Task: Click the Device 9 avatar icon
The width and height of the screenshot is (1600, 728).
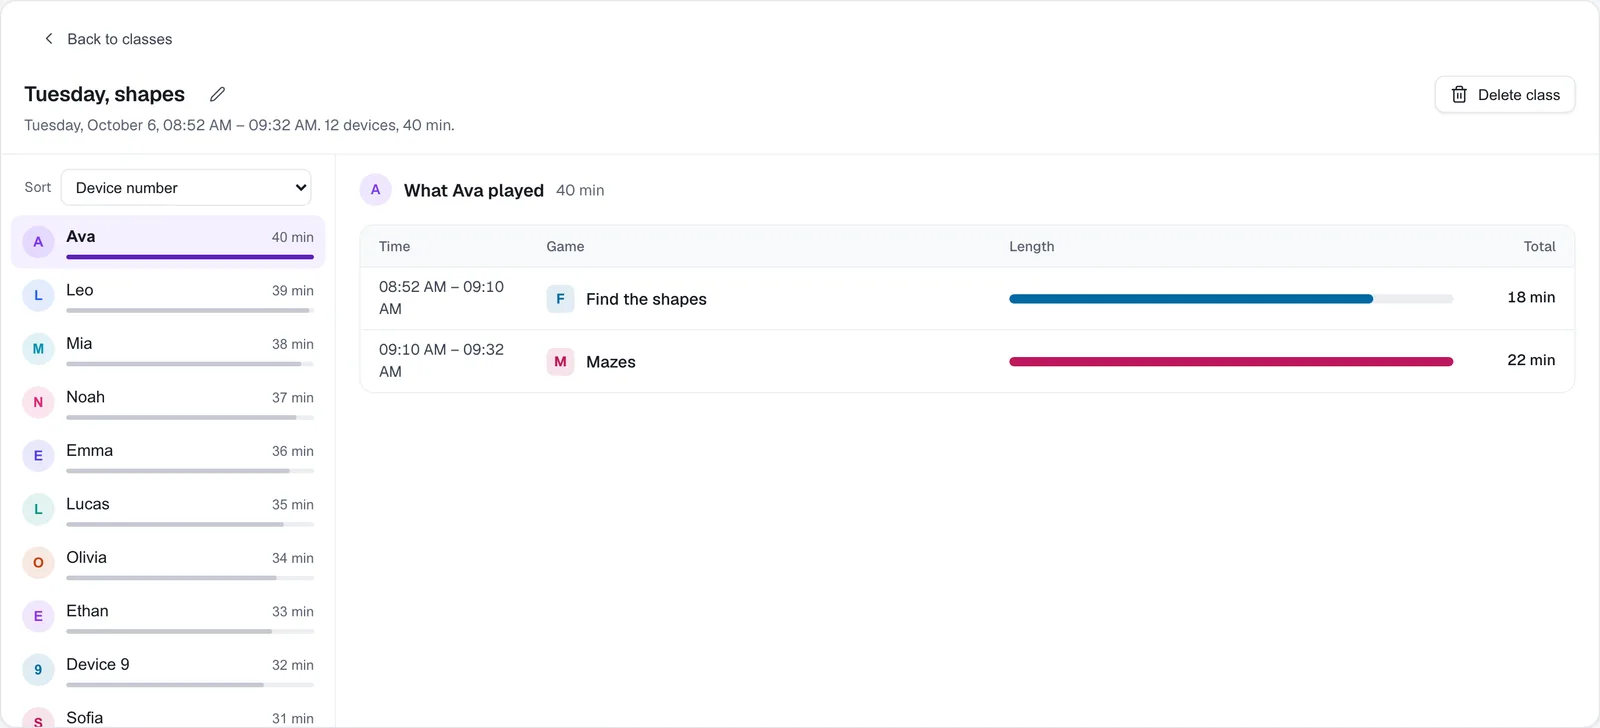Action: 38,670
